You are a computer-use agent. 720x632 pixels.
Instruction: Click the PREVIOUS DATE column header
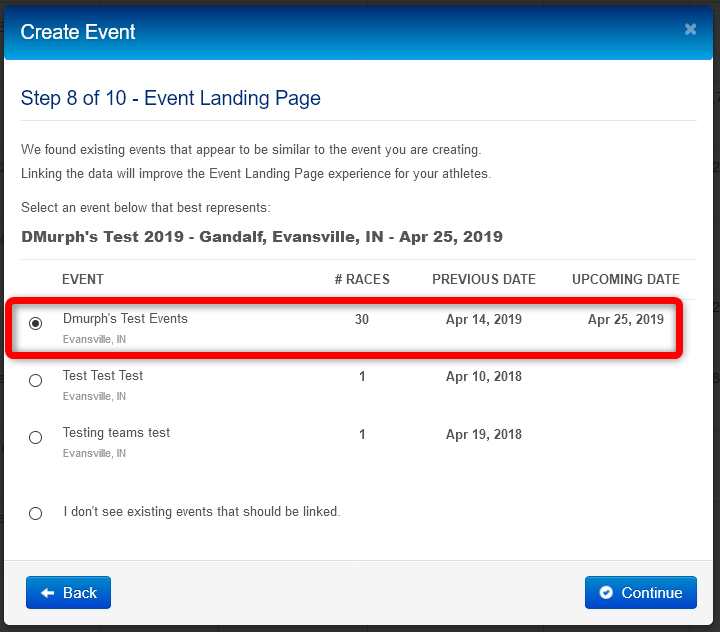pyautogui.click(x=484, y=280)
